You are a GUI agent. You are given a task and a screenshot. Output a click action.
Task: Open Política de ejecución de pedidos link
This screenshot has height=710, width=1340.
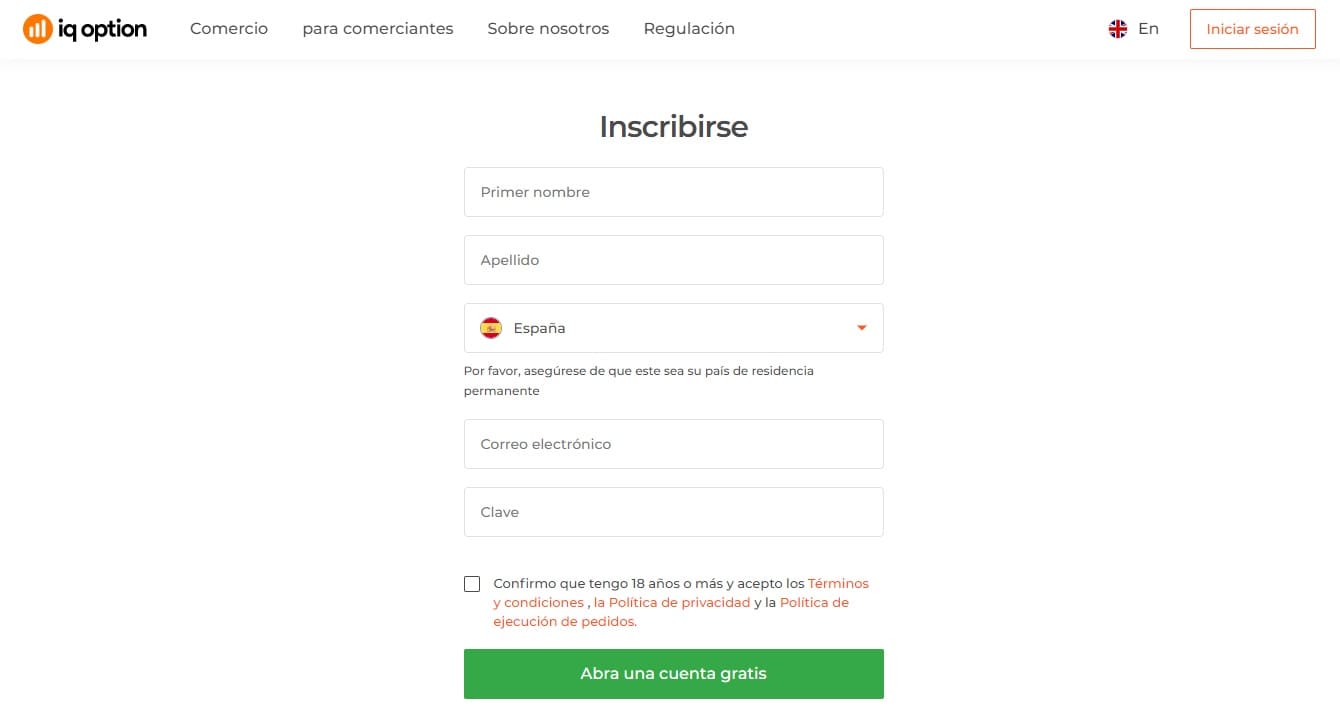564,621
